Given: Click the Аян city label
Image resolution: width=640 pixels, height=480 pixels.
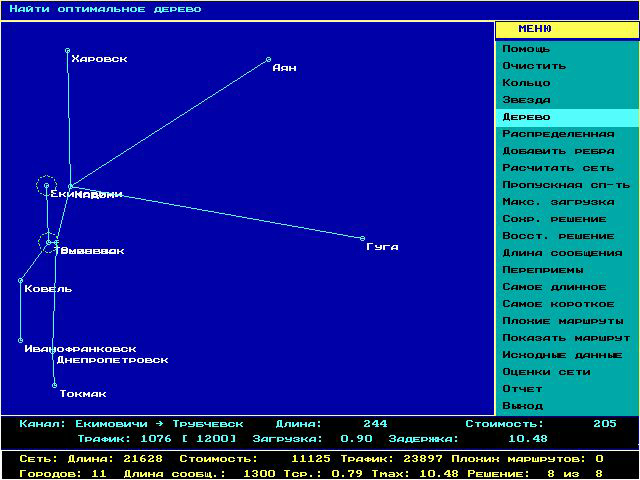Looking at the screenshot, I should 284,68.
